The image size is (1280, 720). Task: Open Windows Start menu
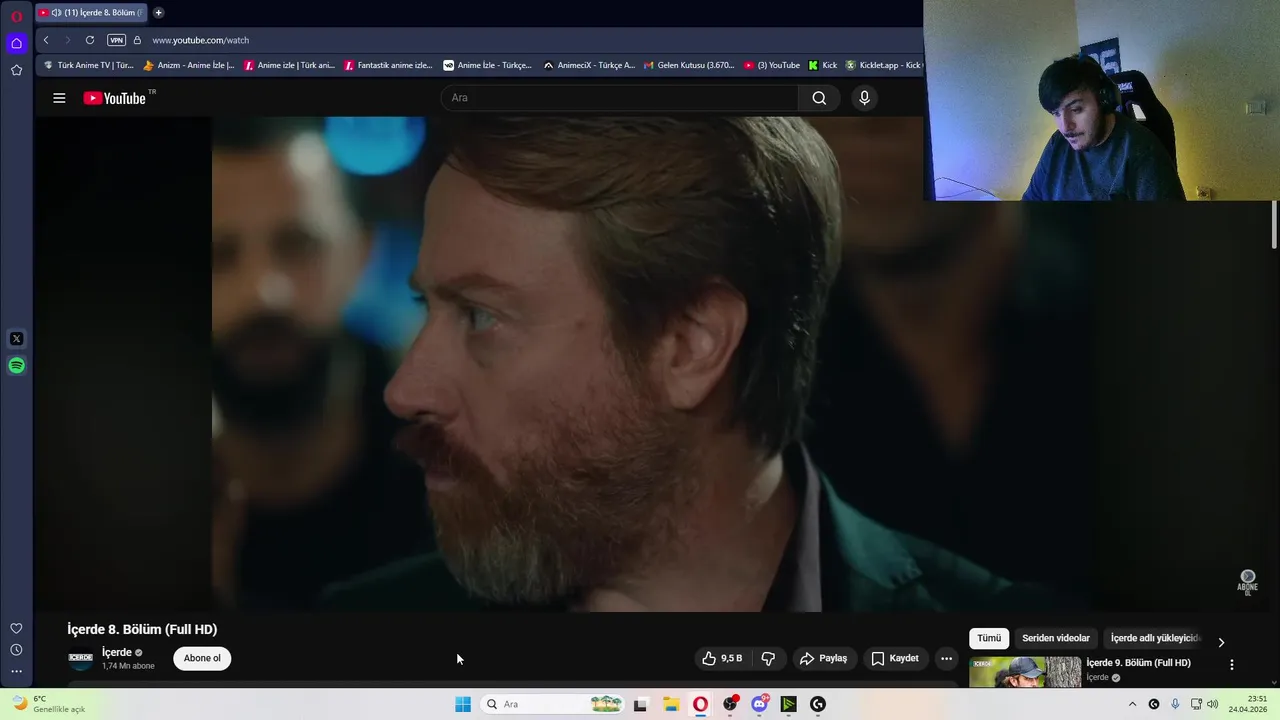click(x=463, y=704)
